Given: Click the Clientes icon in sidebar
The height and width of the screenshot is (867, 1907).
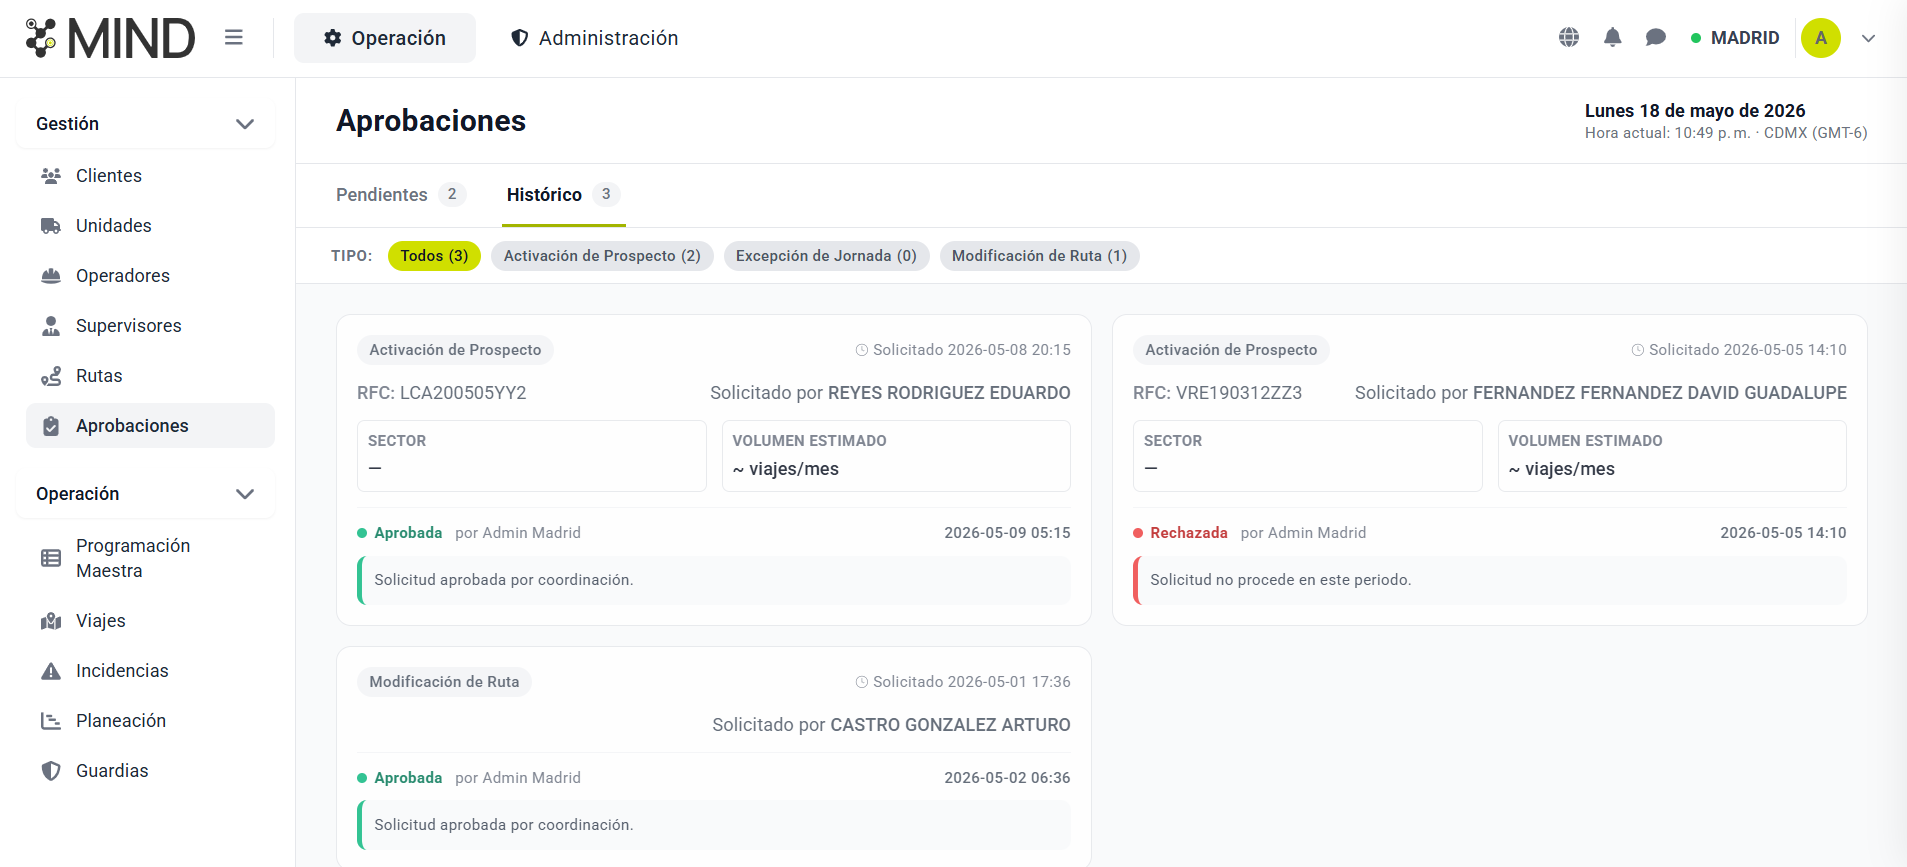Looking at the screenshot, I should [51, 176].
